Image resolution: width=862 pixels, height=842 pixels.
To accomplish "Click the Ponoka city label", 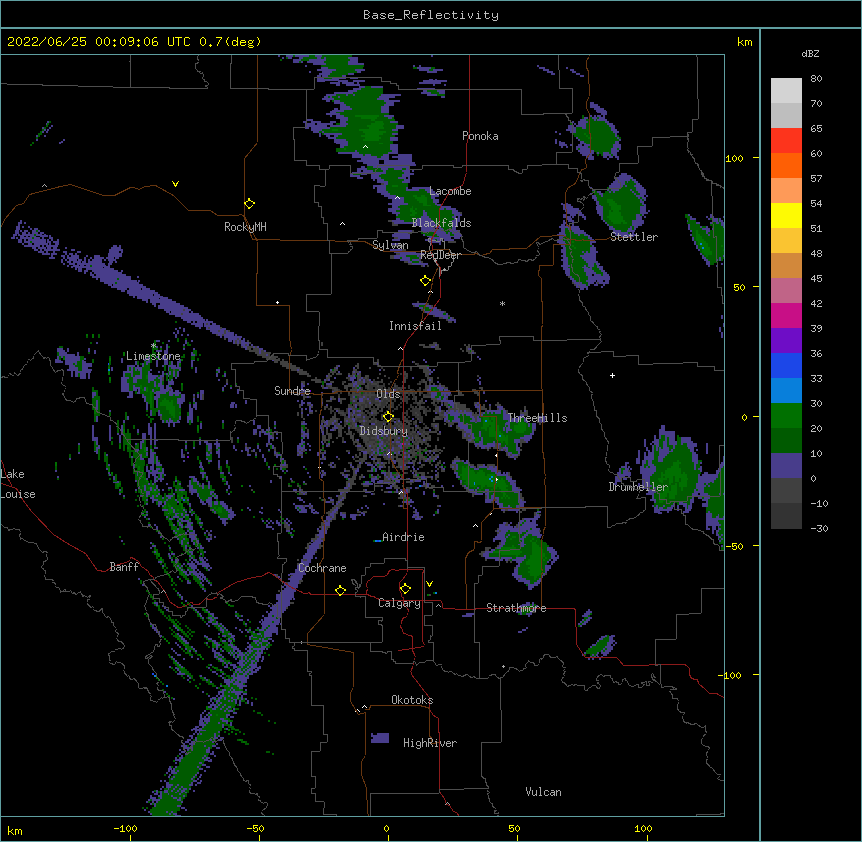I will click(480, 136).
